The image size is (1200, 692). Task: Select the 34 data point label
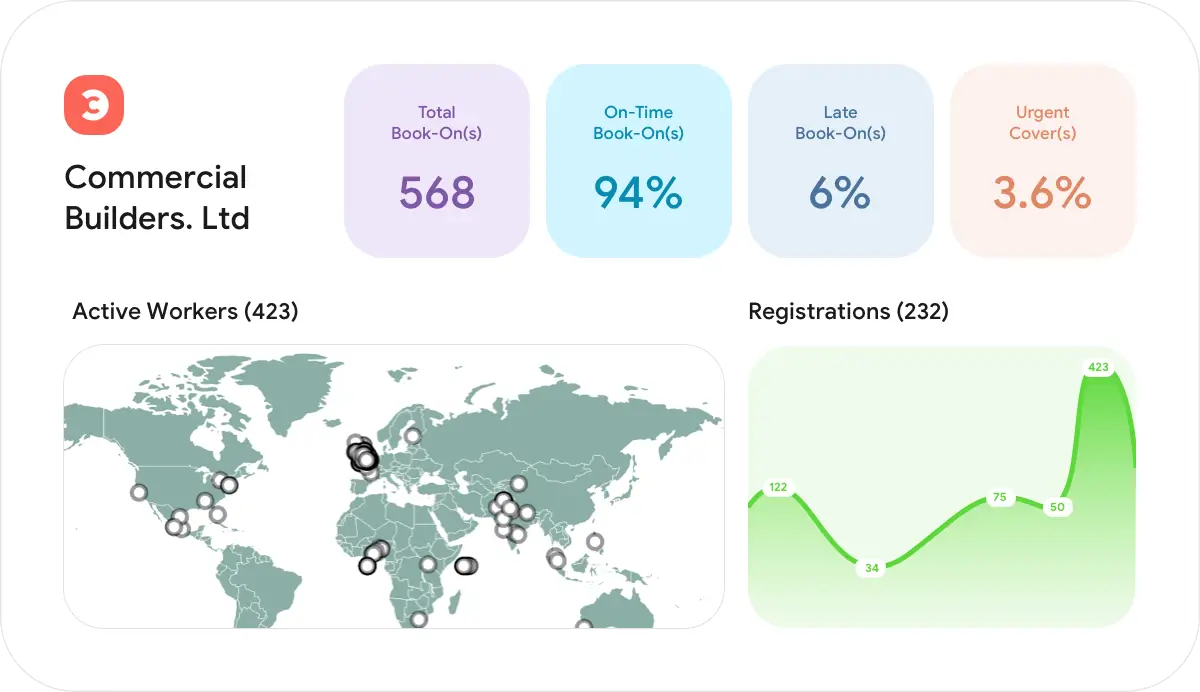(872, 568)
